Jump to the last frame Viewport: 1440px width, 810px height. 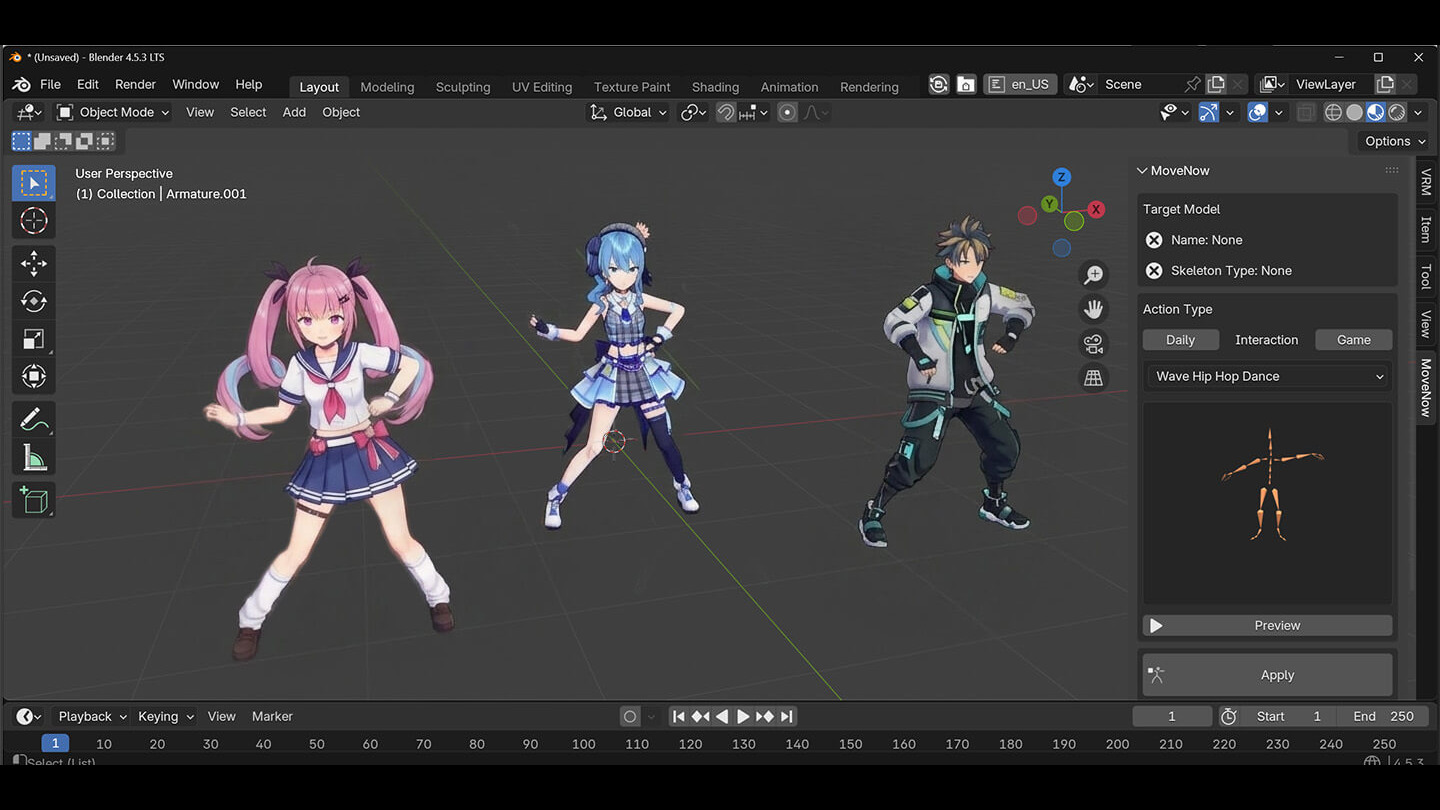(x=787, y=716)
